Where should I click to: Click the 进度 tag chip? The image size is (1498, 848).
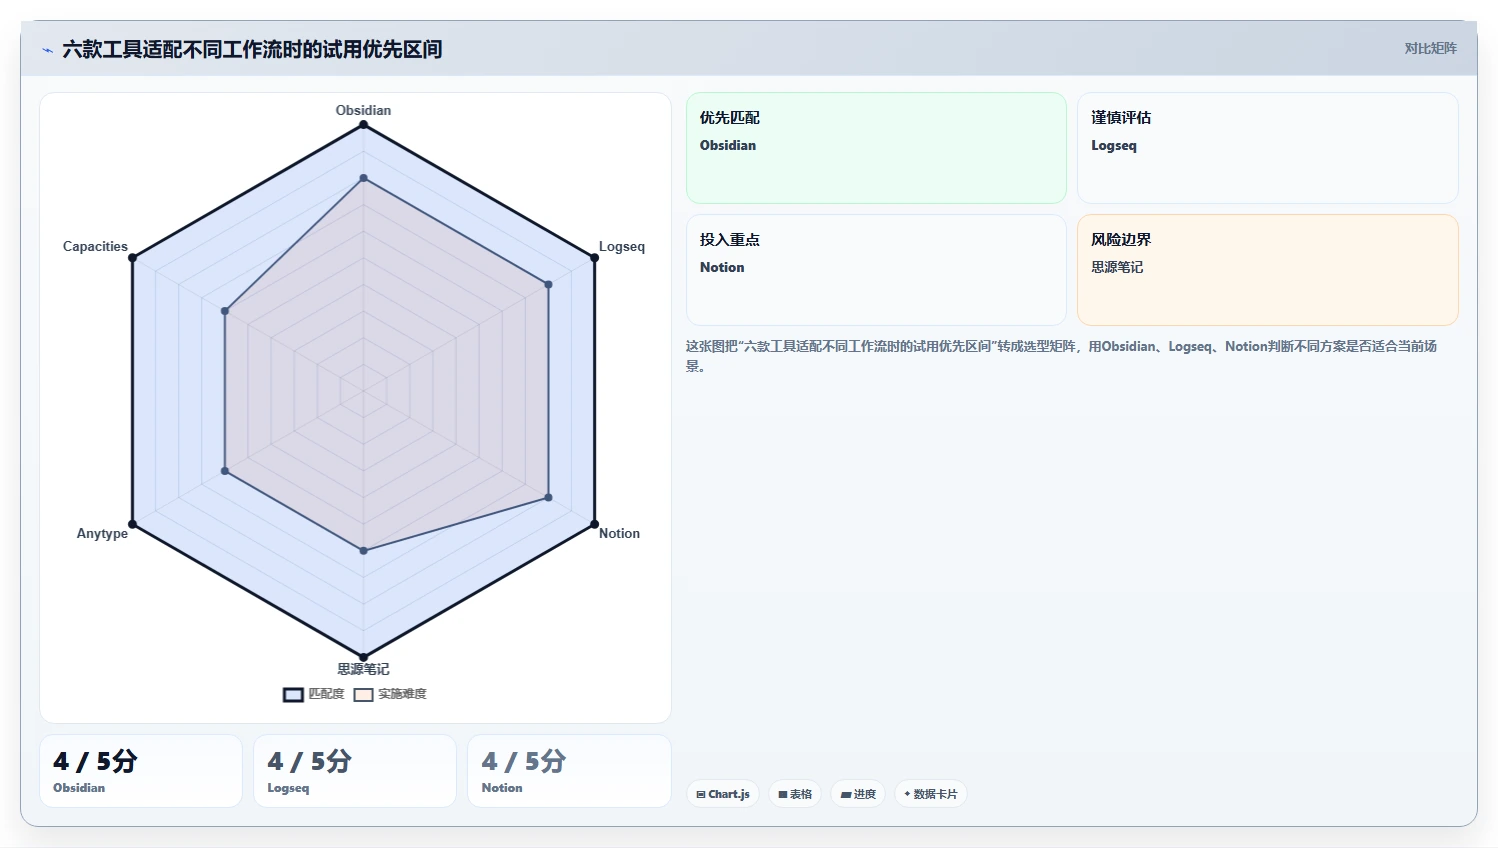pos(858,794)
